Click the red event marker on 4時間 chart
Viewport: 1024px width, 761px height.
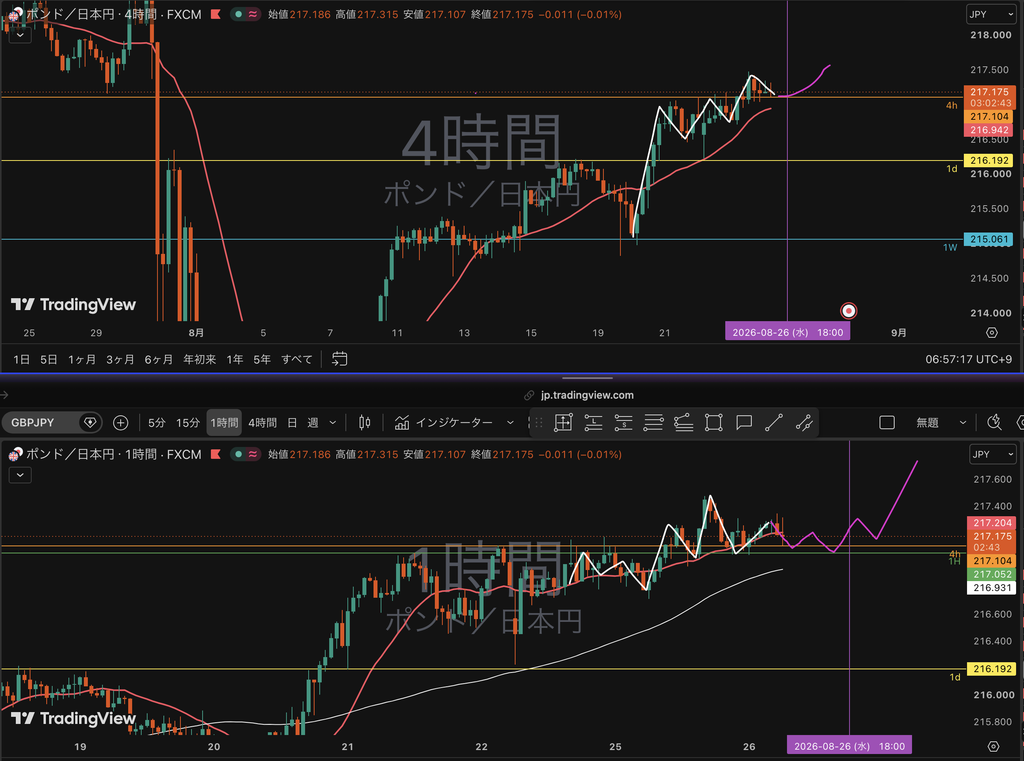coord(848,311)
